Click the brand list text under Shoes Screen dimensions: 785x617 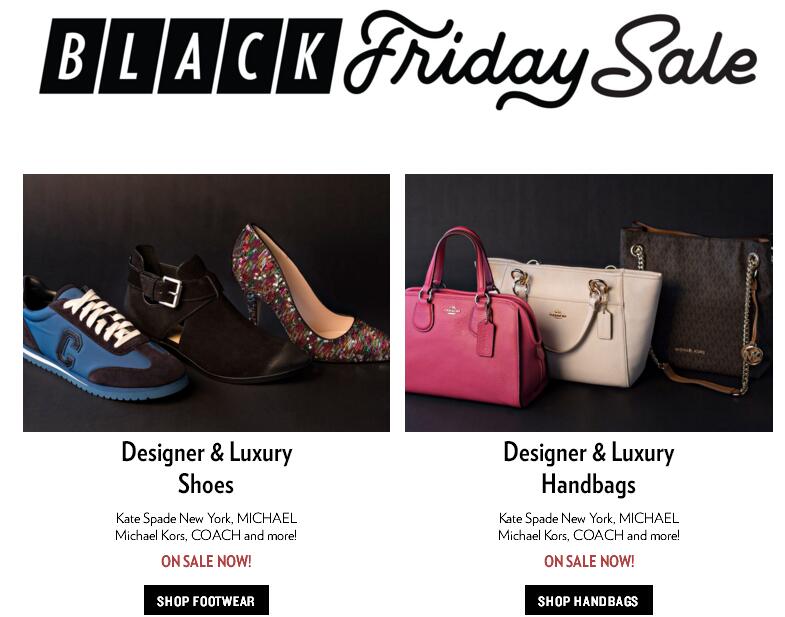pos(206,526)
